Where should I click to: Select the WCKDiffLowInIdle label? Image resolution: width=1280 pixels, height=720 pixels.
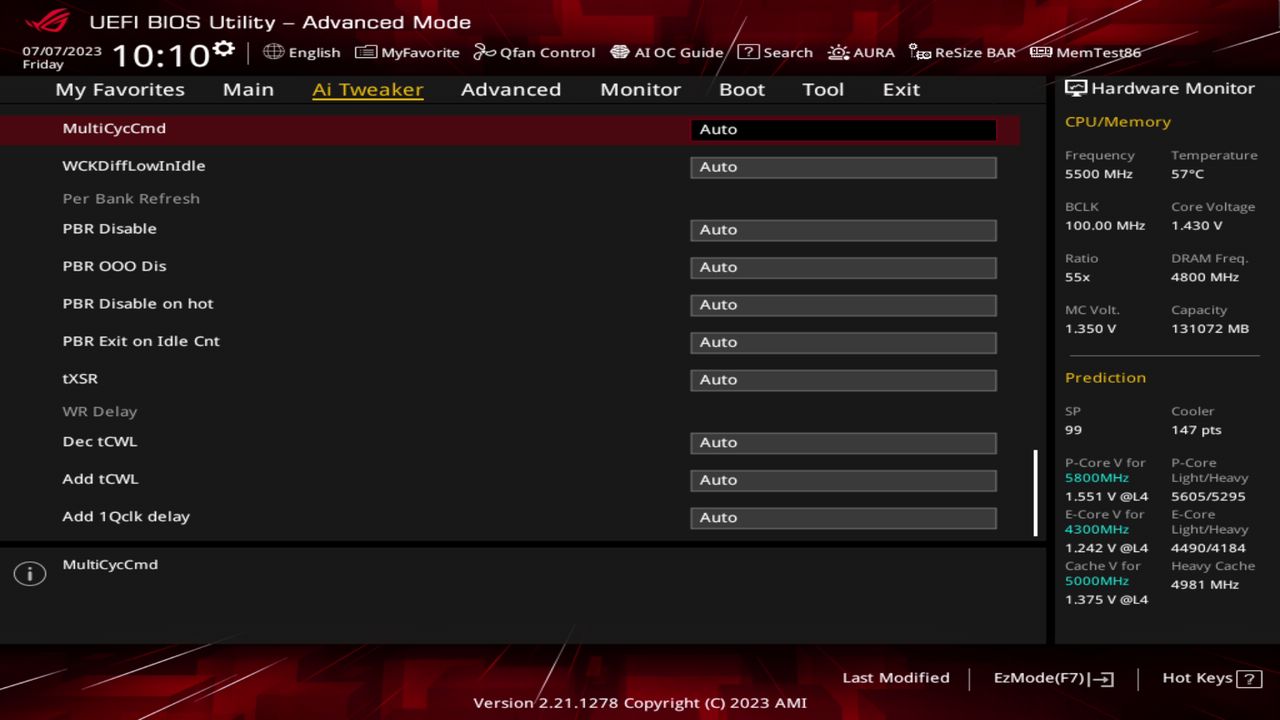click(134, 166)
